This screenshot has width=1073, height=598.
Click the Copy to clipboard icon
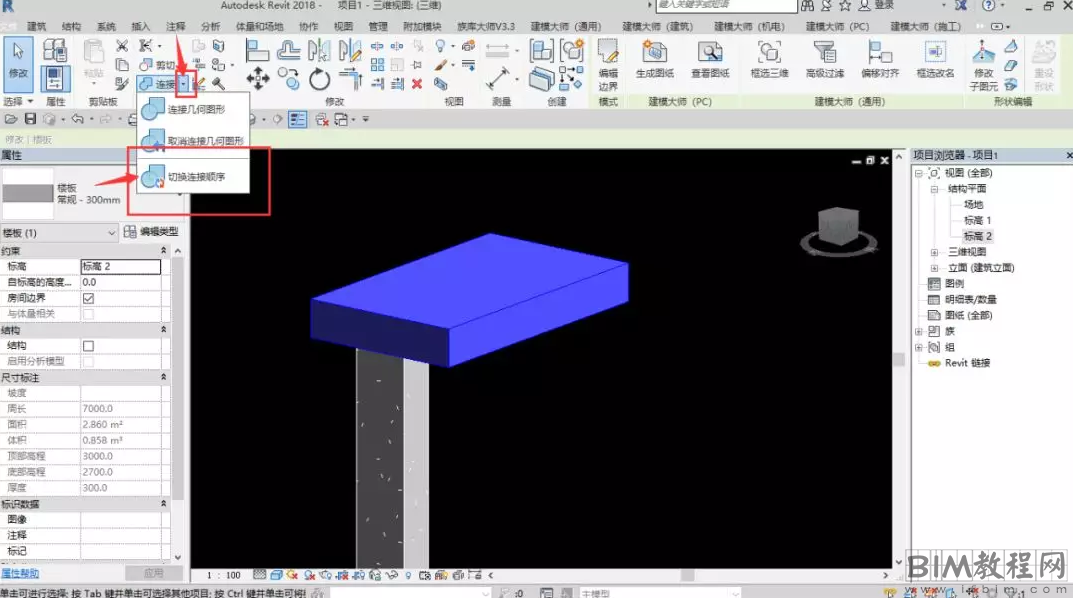122,65
